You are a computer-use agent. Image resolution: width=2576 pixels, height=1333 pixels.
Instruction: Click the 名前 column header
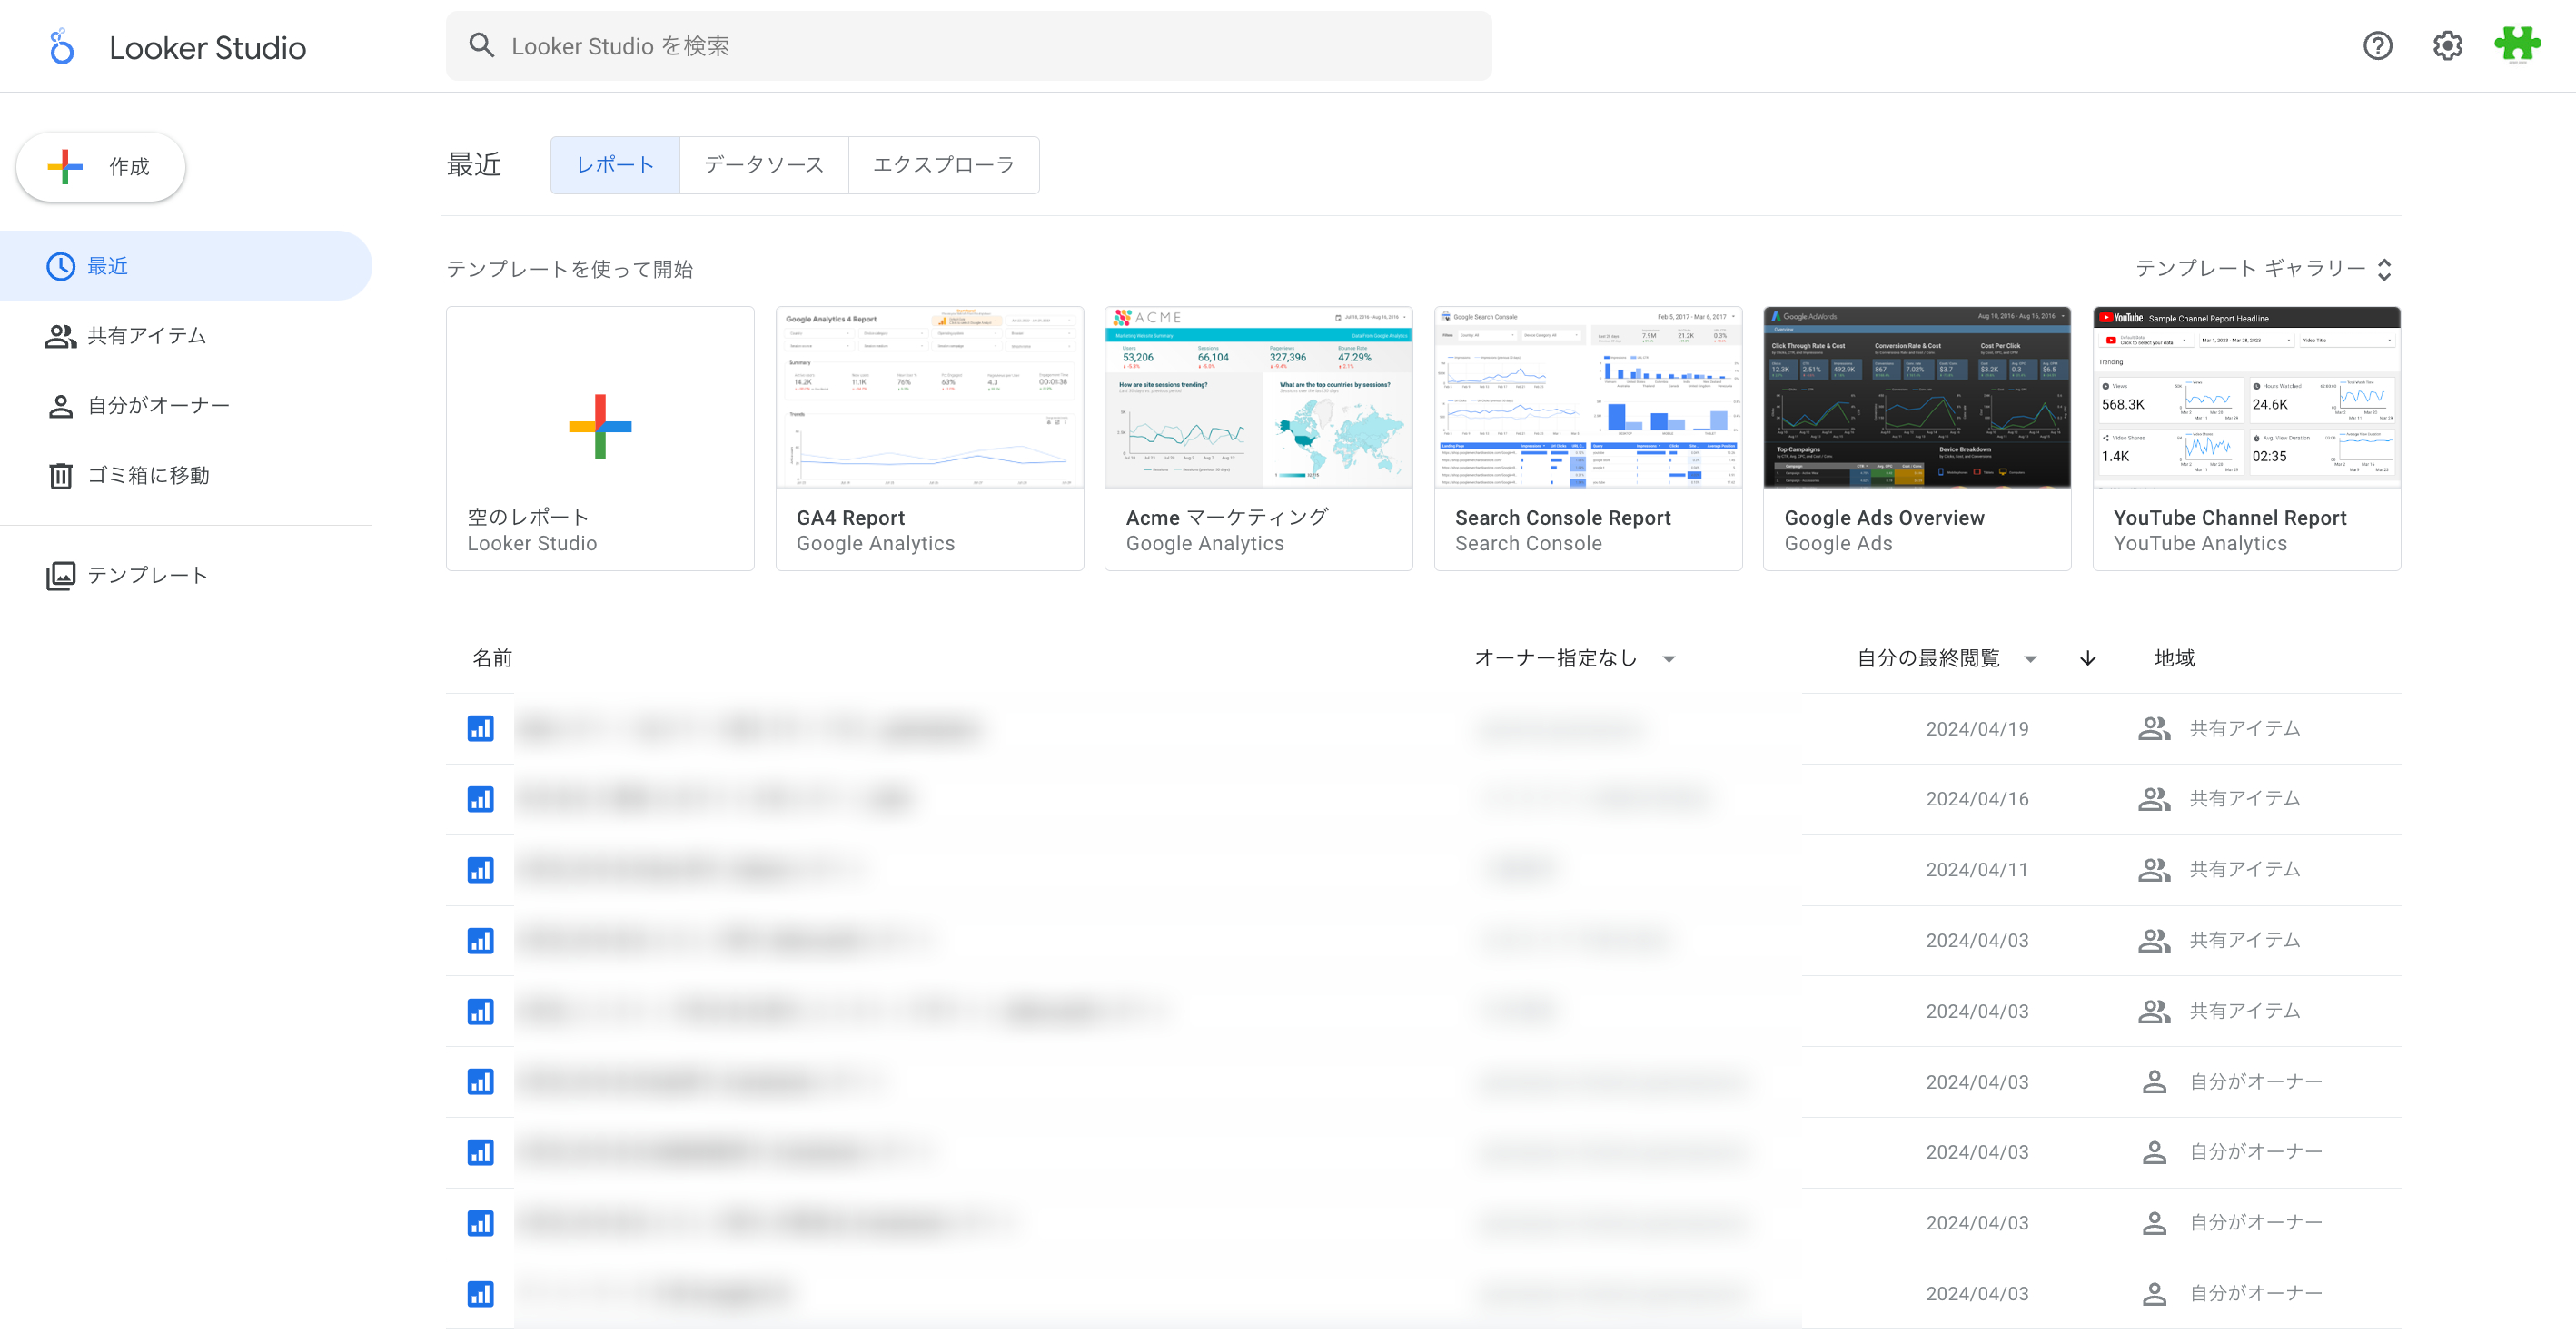click(x=492, y=658)
